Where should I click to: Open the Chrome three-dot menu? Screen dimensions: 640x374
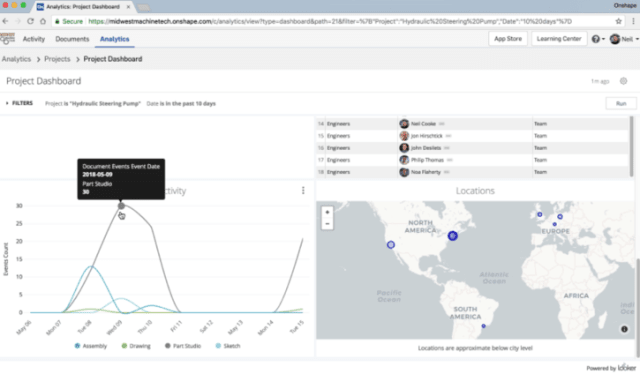click(x=633, y=21)
